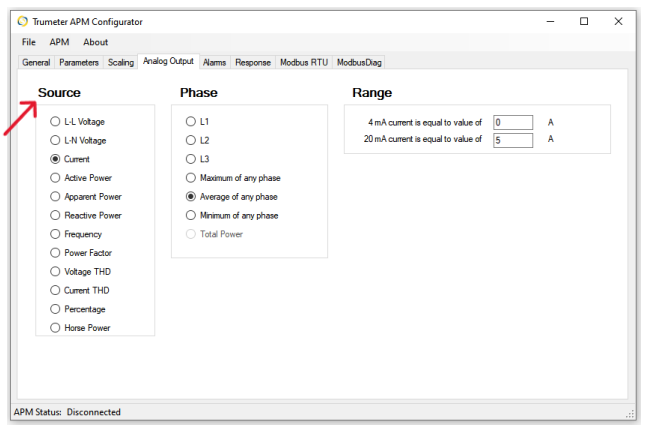Select Voltage THD source radio
This screenshot has width=648, height=432.
[x=81, y=272]
